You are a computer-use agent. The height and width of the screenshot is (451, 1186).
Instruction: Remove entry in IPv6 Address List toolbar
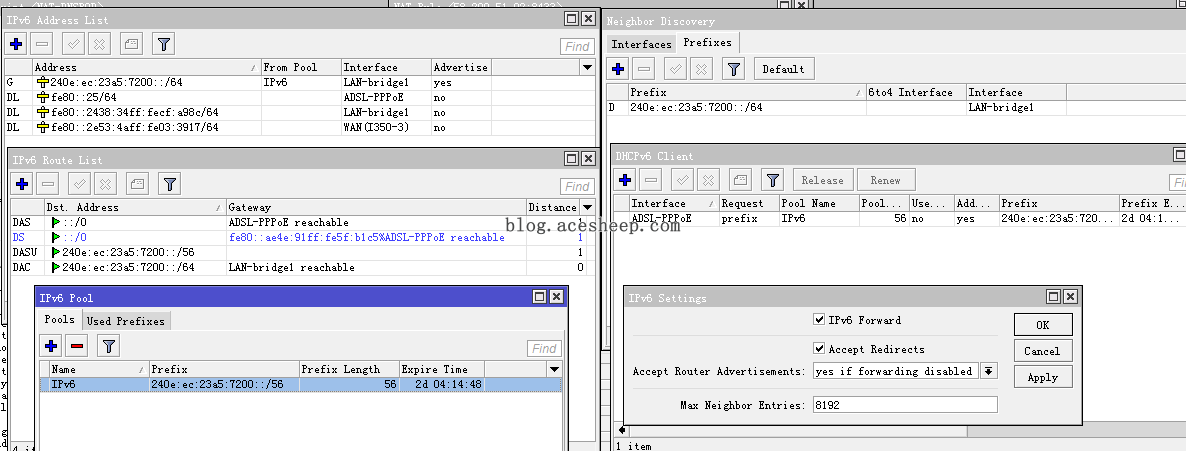tap(42, 44)
